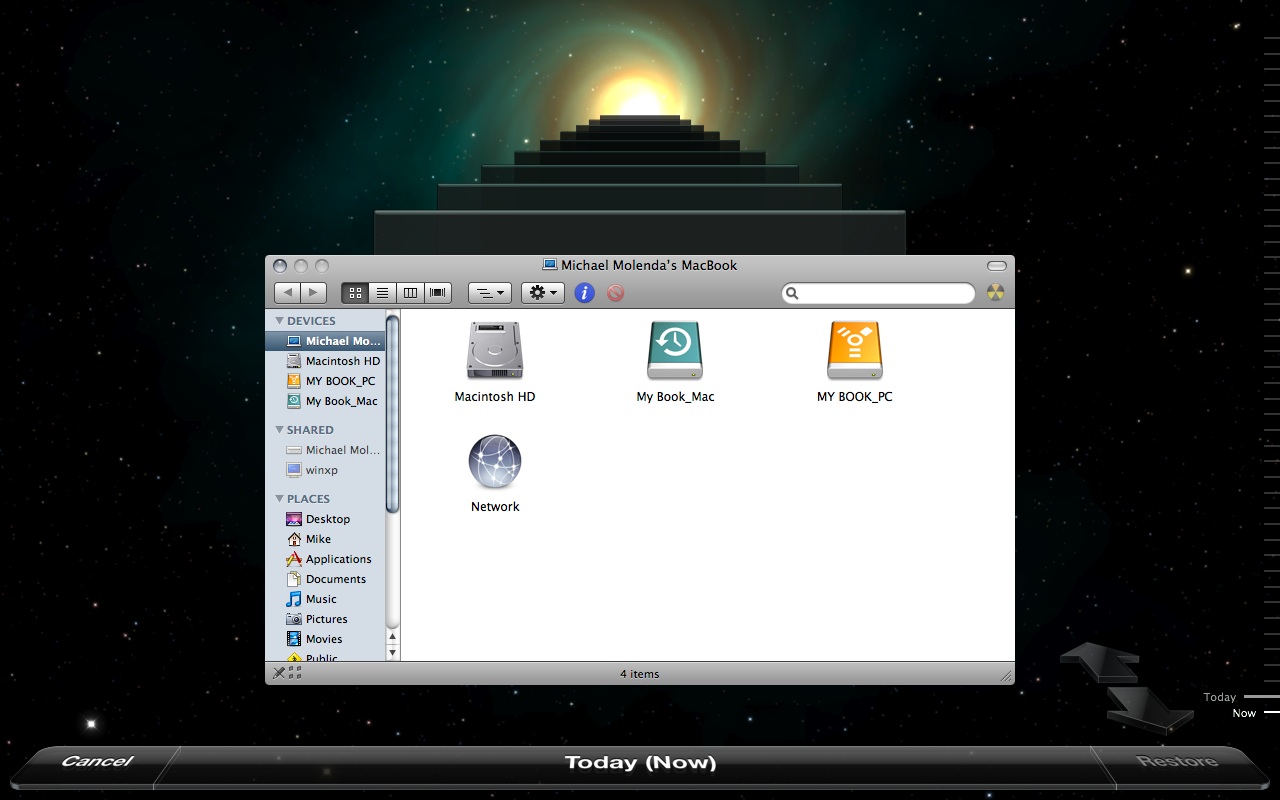Collapse the SHARED section
The image size is (1280, 800).
pos(280,430)
